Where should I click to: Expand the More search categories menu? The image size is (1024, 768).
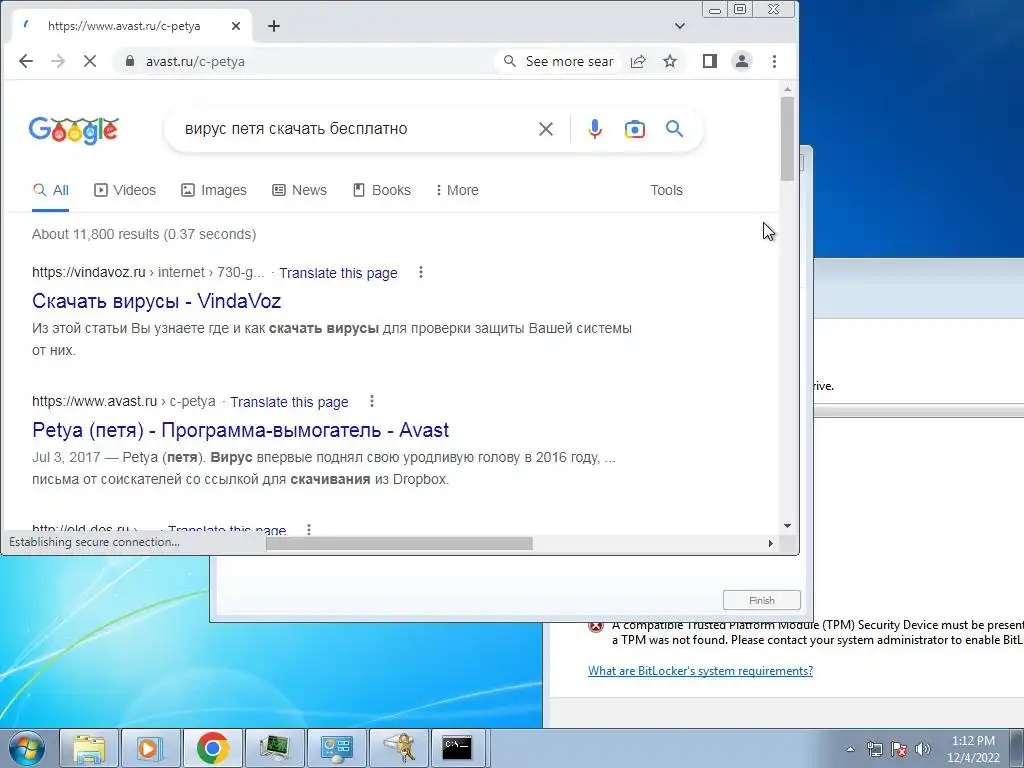pyautogui.click(x=457, y=190)
